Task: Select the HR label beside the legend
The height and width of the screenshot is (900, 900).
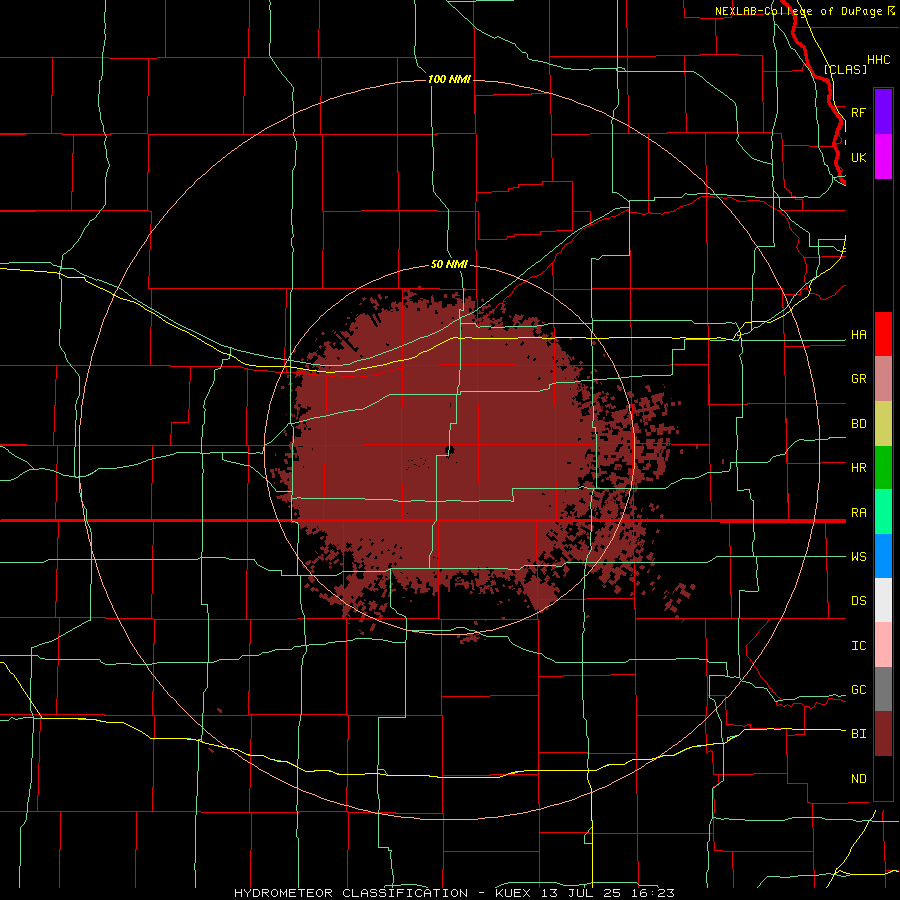Action: [x=858, y=468]
